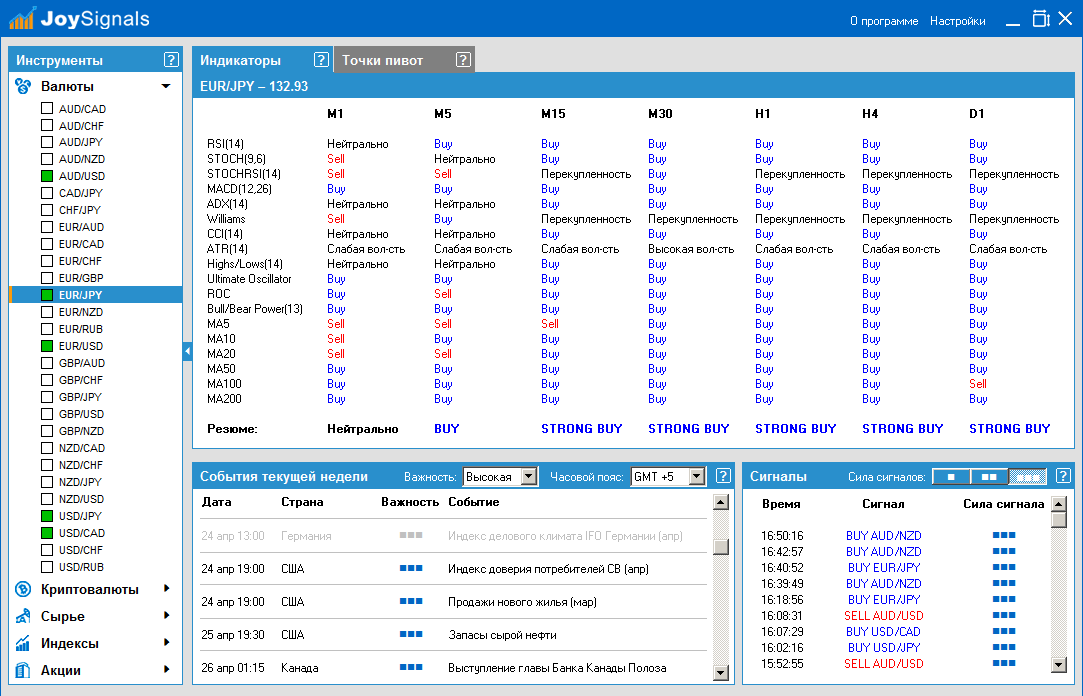Image resolution: width=1083 pixels, height=696 pixels.
Task: Click signals list scroll down arrow
Action: [1058, 665]
